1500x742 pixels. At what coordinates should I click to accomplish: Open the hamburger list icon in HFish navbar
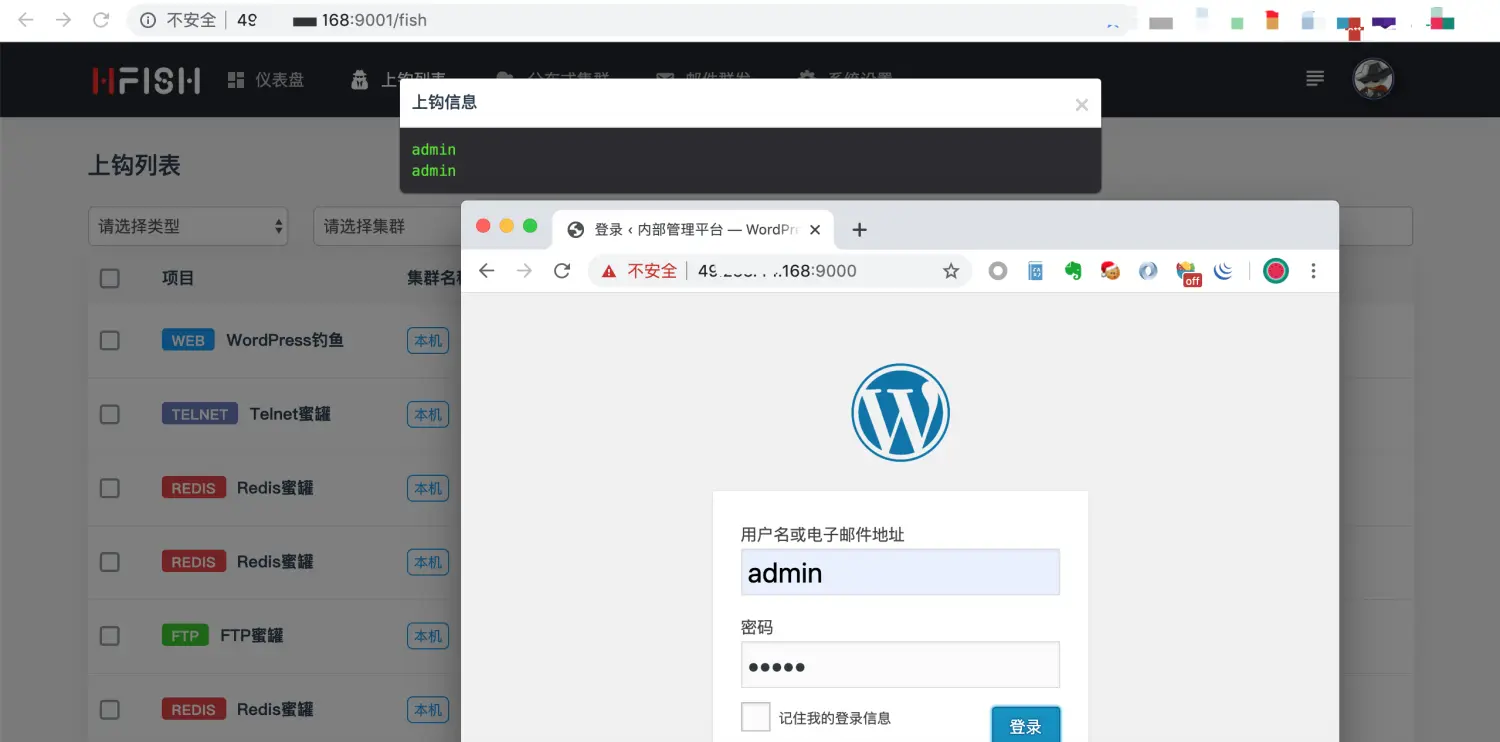point(1315,78)
